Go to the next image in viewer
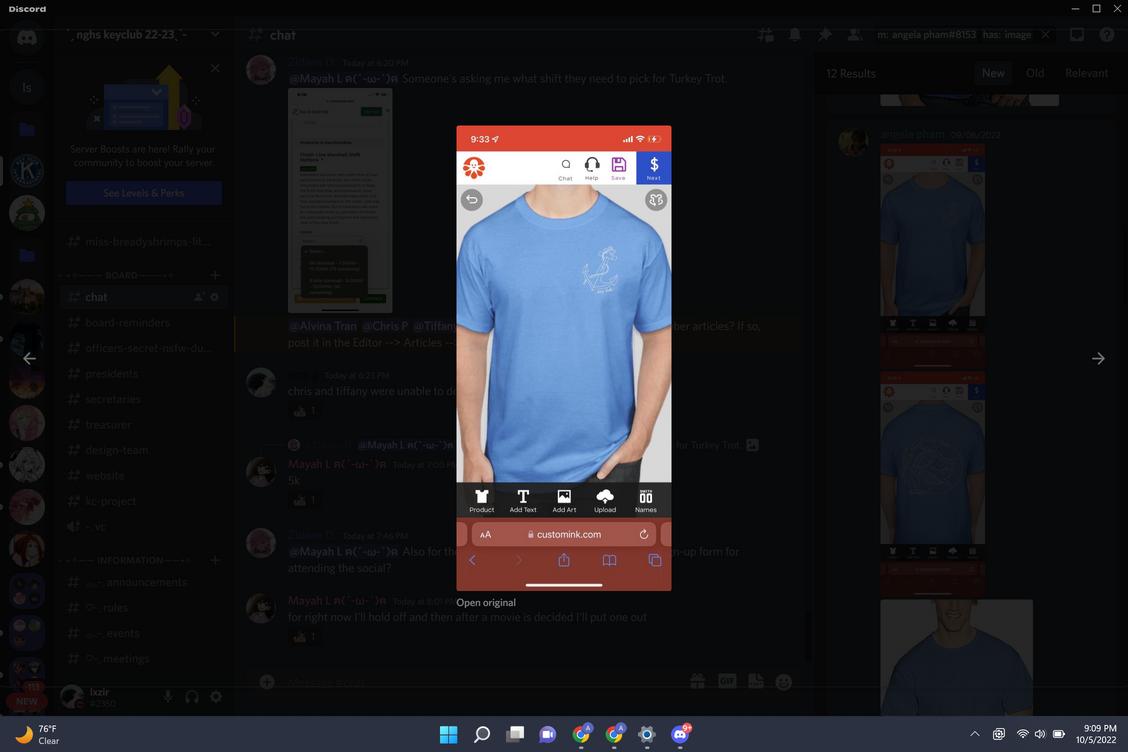This screenshot has height=752, width=1128. click(x=1098, y=358)
